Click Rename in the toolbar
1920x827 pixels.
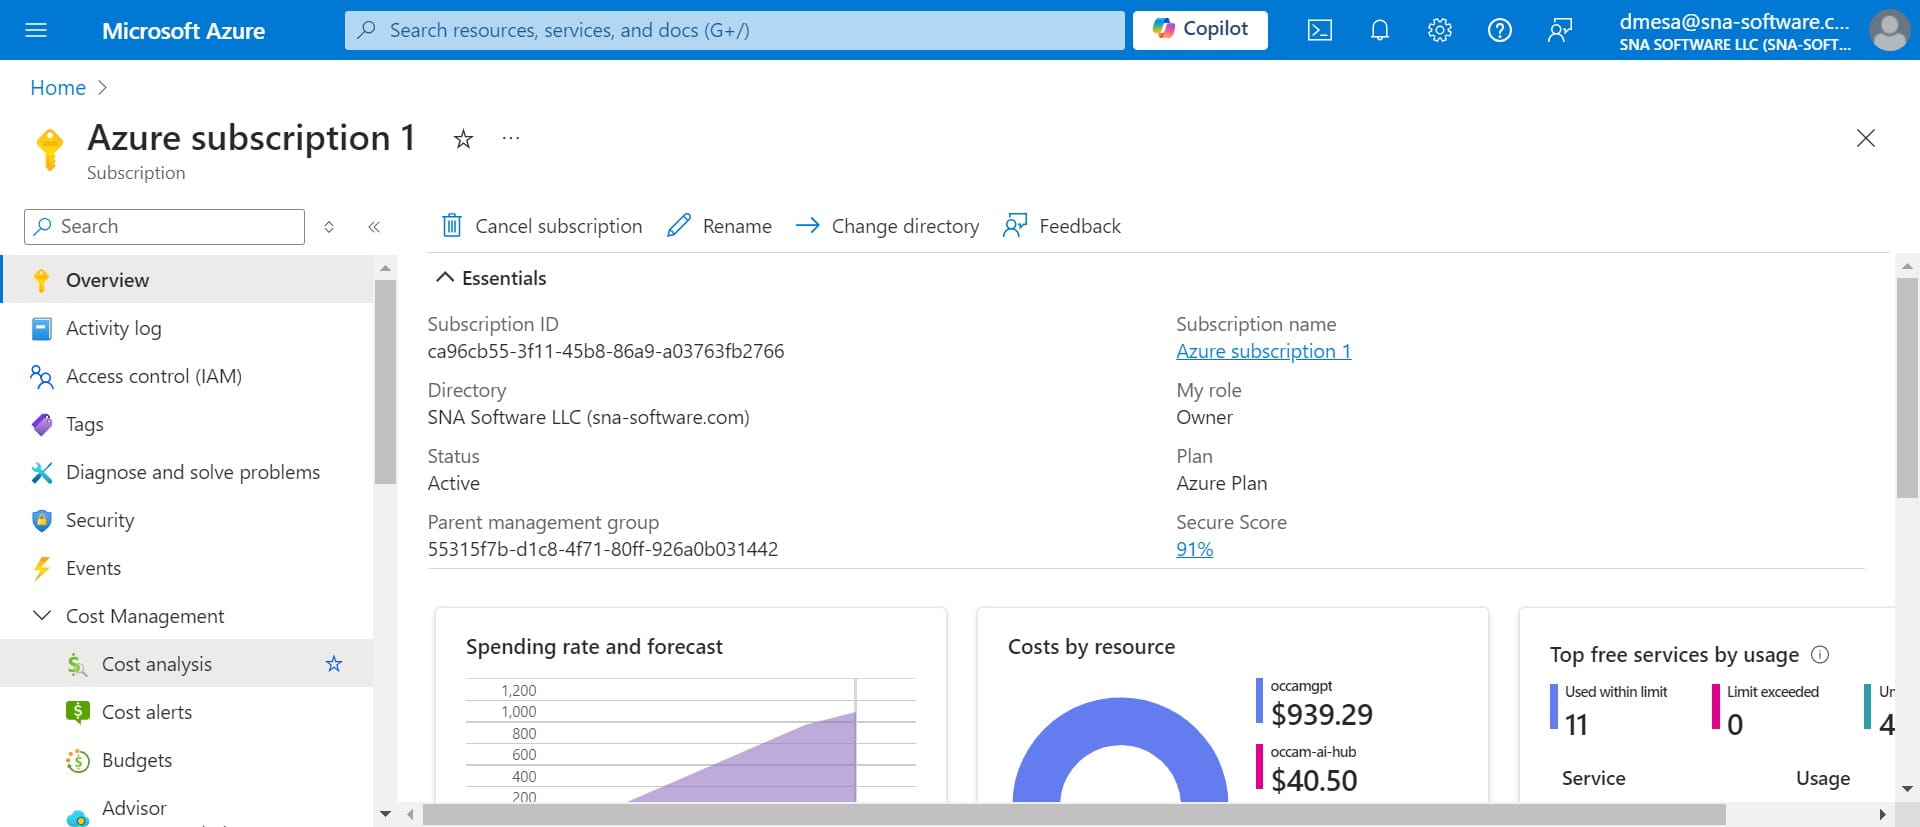pyautogui.click(x=720, y=226)
